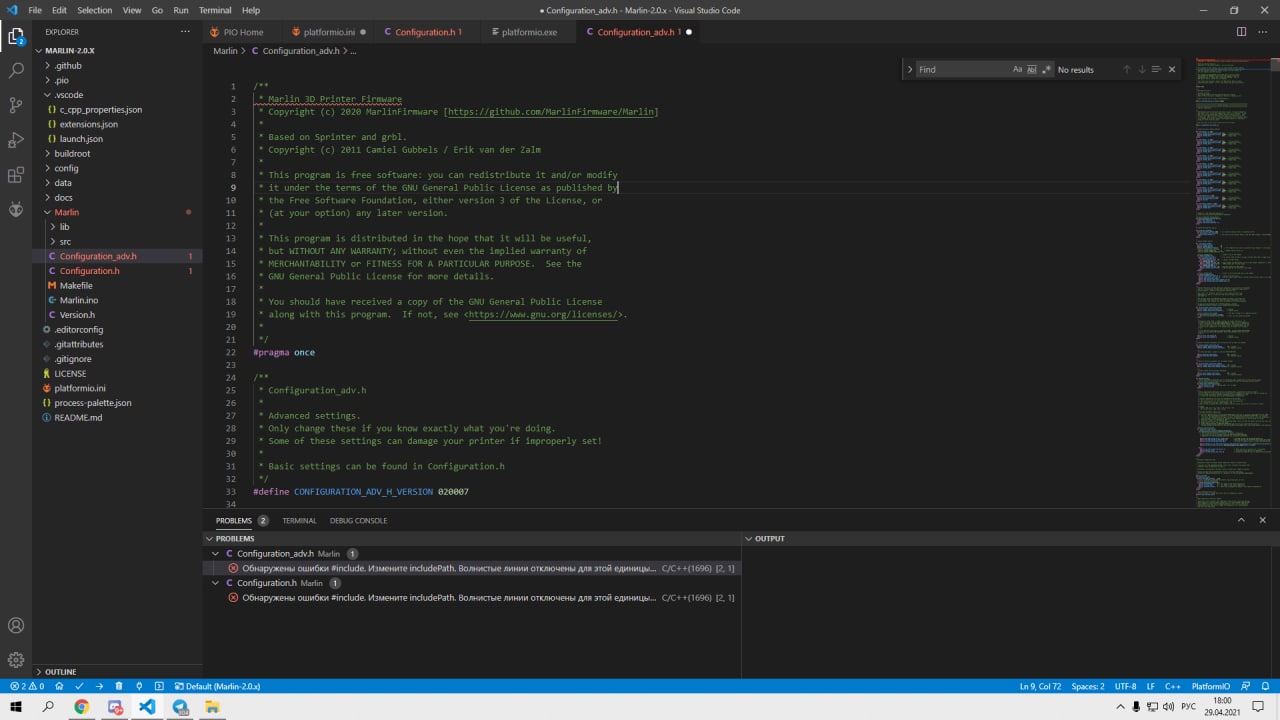The image size is (1280, 720).
Task: Collapse Configuration_adv.h group in Problems
Action: coord(215,553)
